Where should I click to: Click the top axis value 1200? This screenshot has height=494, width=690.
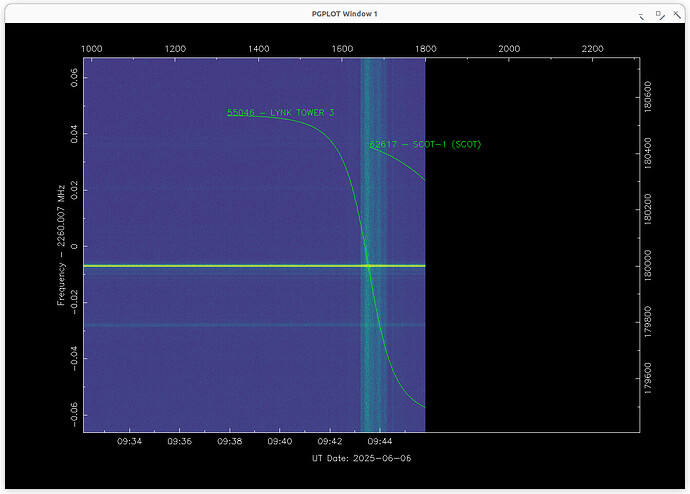175,49
